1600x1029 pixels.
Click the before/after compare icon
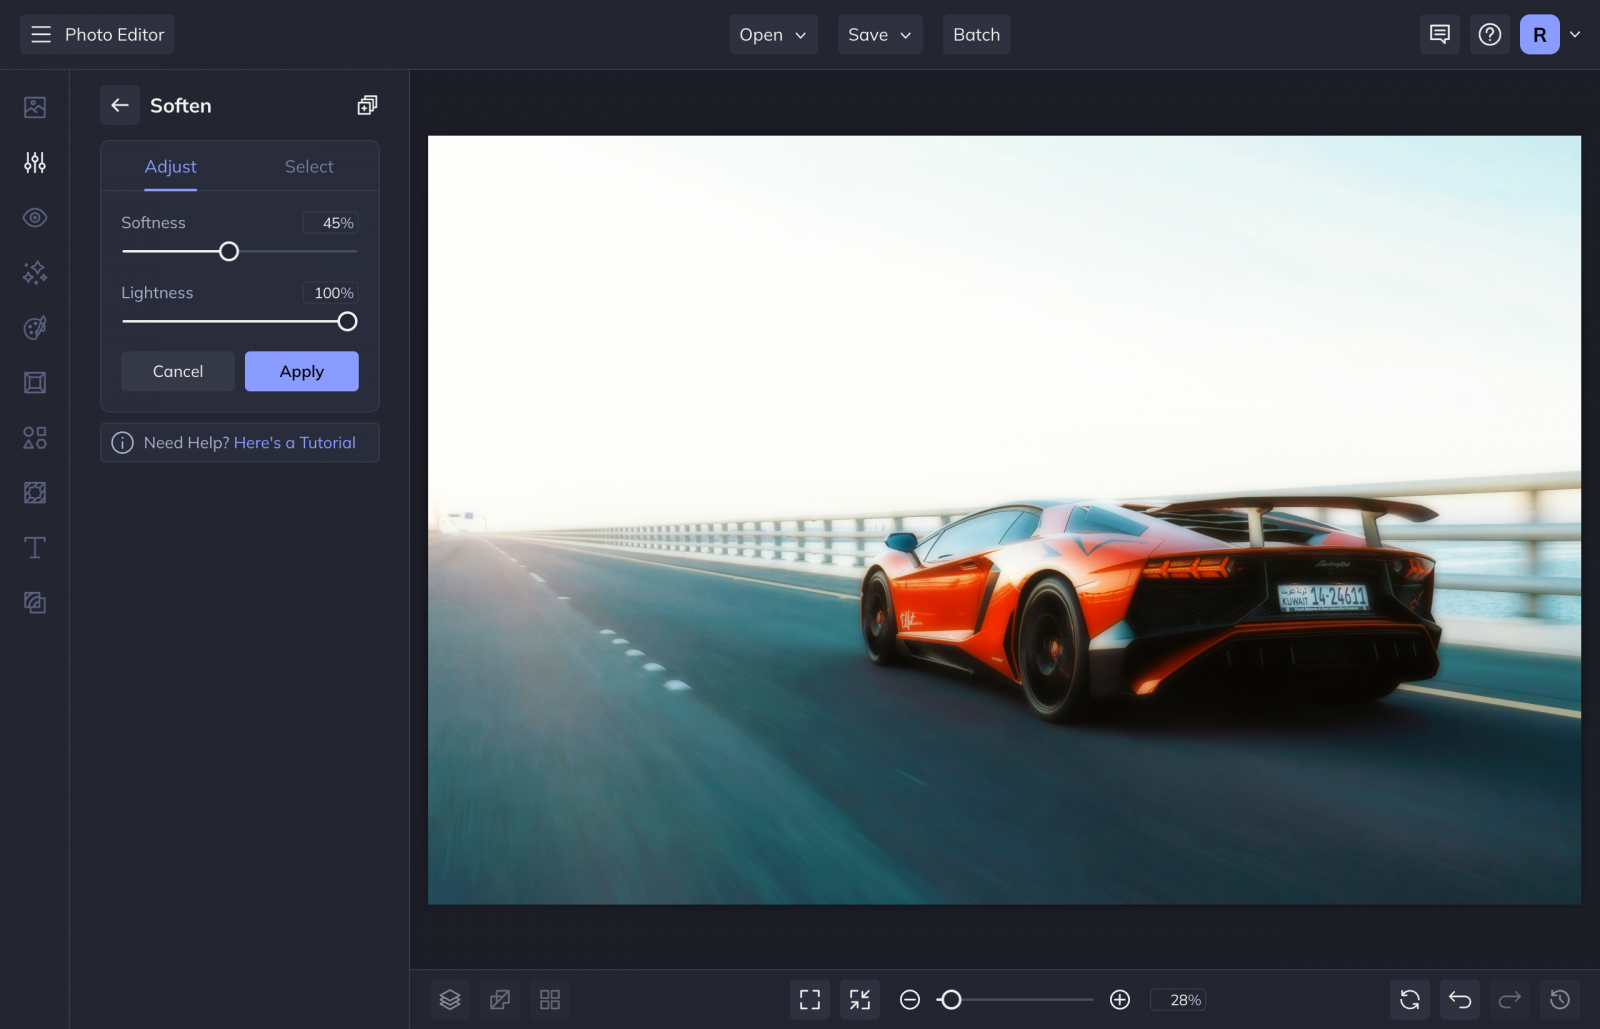499,999
